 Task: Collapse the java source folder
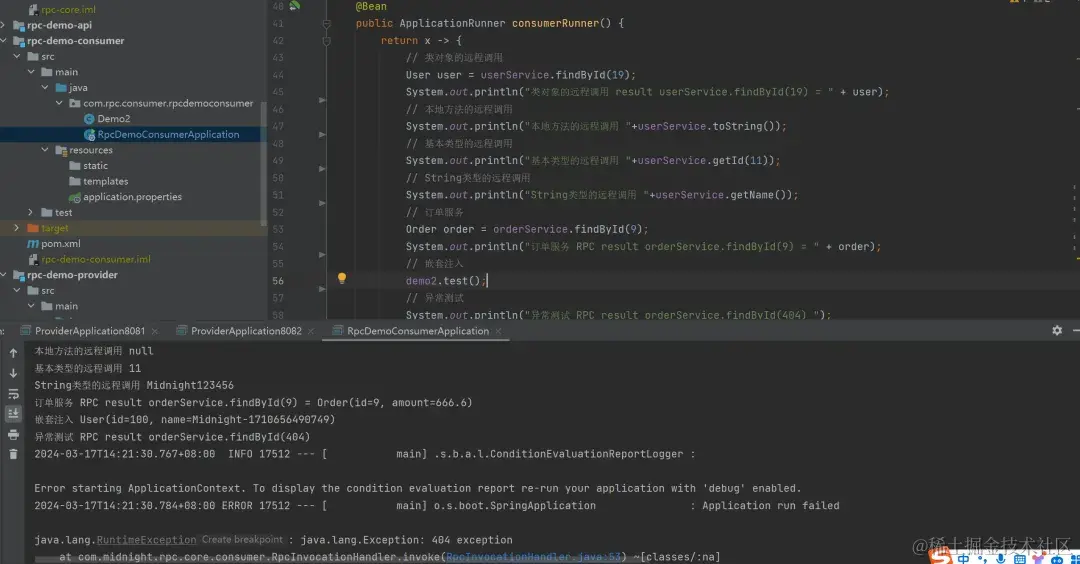click(x=45, y=87)
